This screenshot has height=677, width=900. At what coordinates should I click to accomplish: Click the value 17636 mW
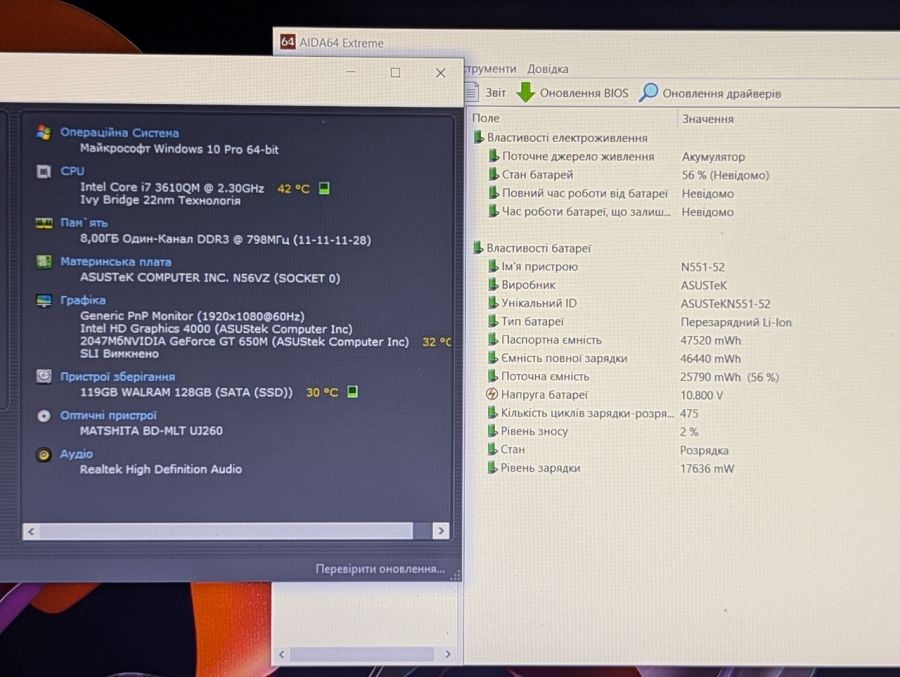click(707, 469)
